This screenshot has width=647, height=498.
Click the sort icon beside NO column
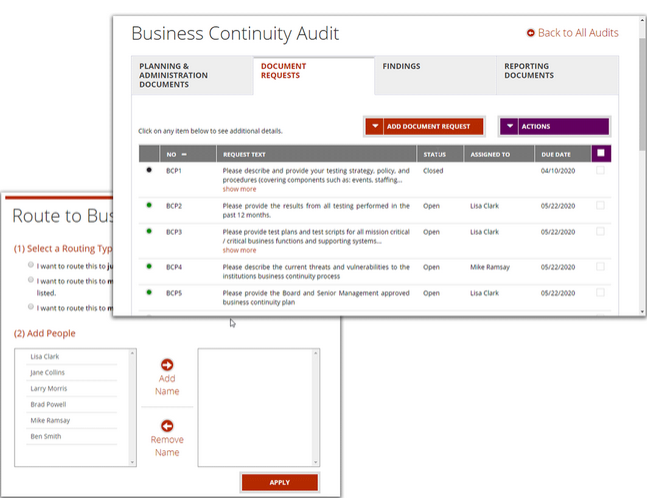pos(184,155)
